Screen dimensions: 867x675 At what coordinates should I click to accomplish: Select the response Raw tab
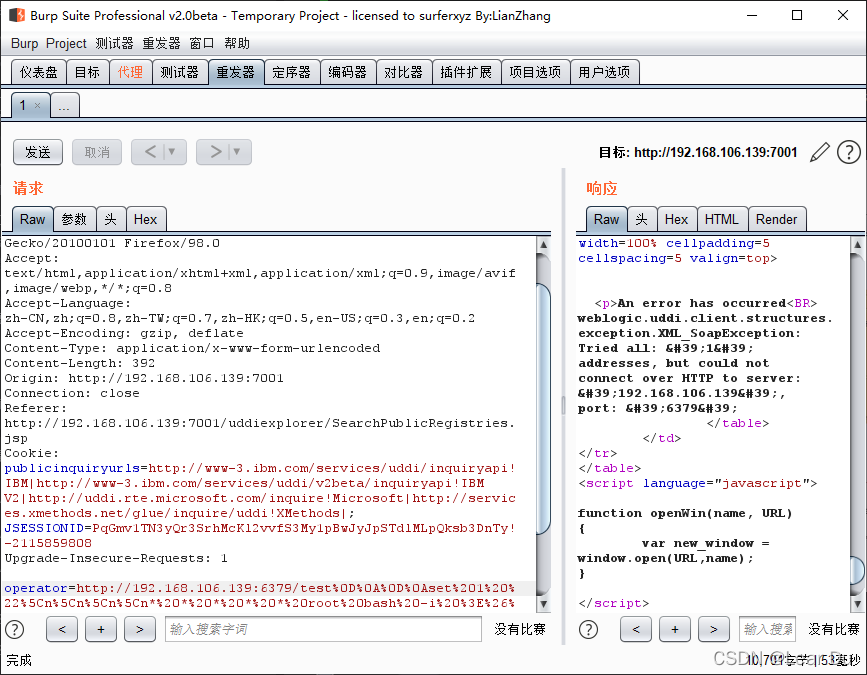coord(607,219)
